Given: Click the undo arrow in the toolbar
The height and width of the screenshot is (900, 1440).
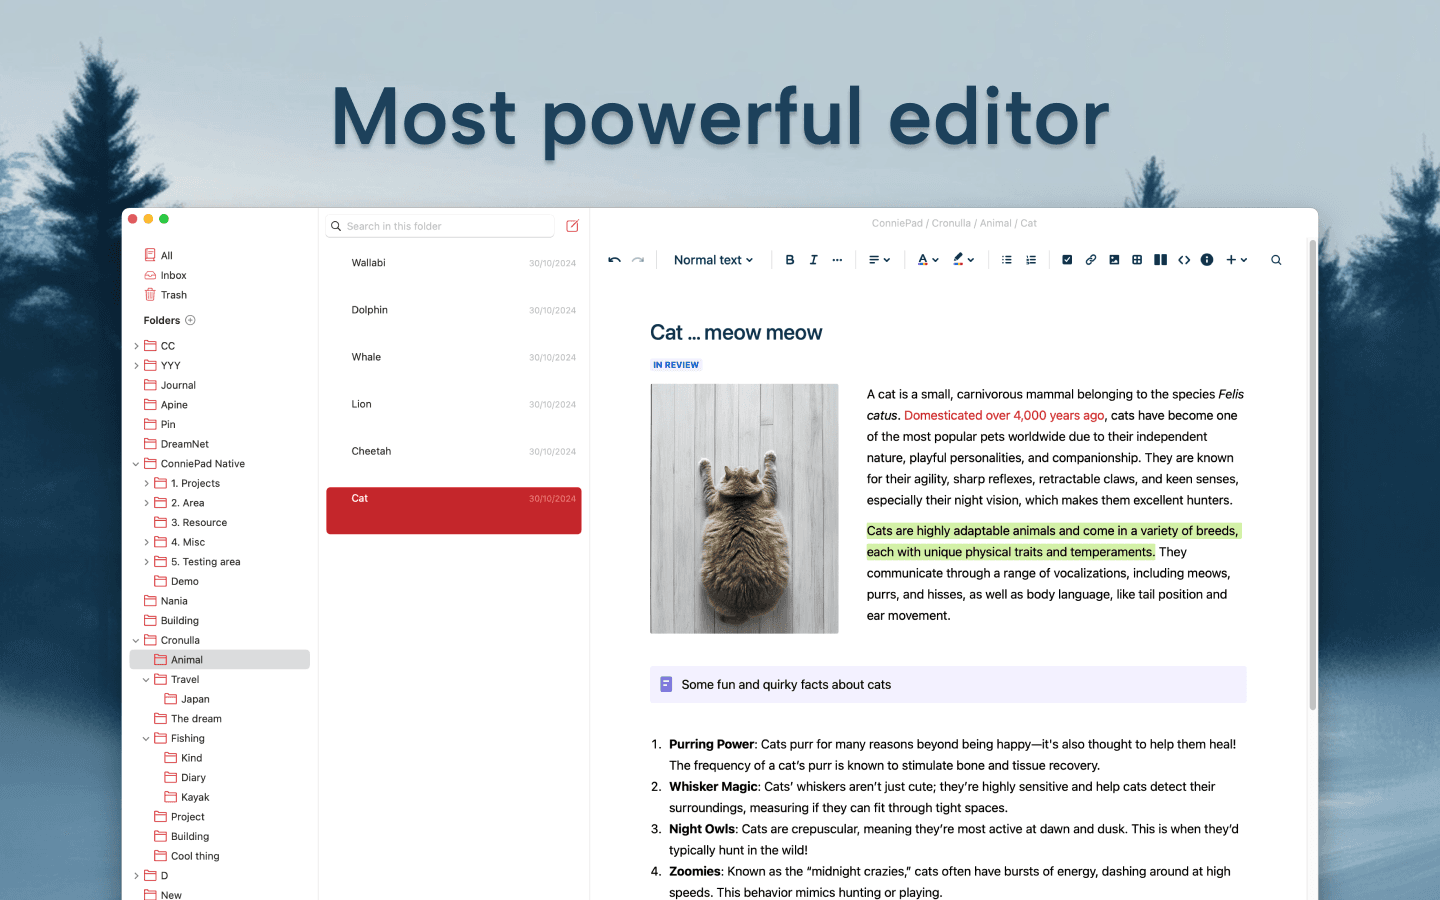Looking at the screenshot, I should pyautogui.click(x=614, y=260).
